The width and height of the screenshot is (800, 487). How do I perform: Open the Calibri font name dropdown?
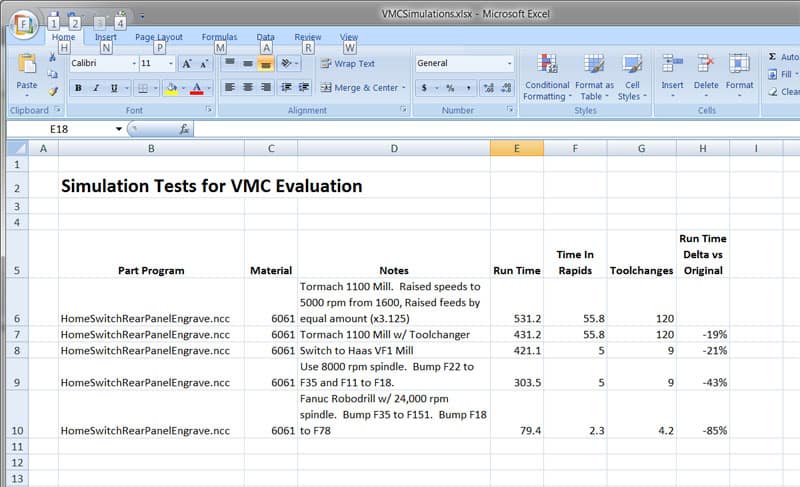pyautogui.click(x=133, y=63)
